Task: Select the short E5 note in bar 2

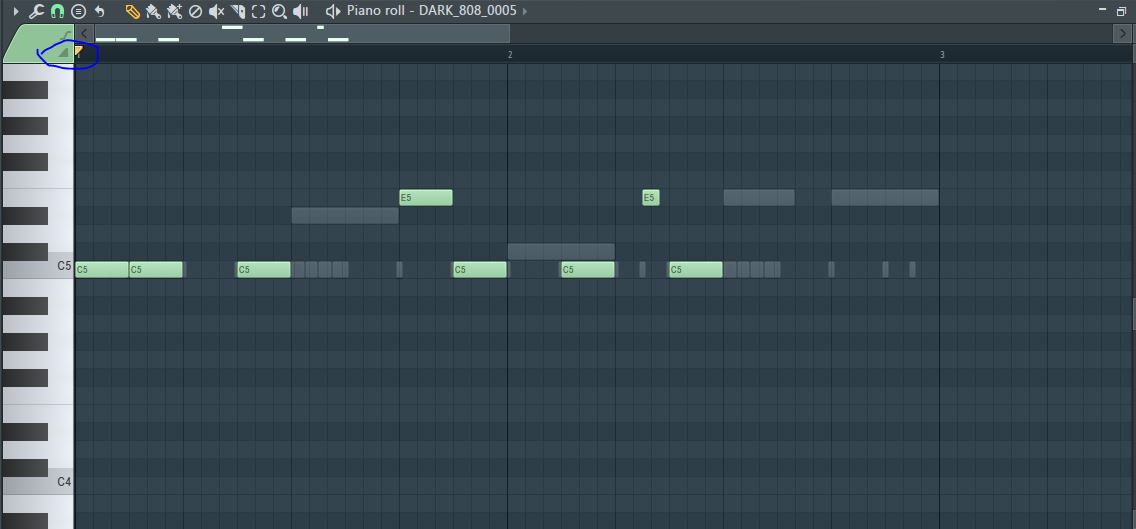Action: [651, 198]
